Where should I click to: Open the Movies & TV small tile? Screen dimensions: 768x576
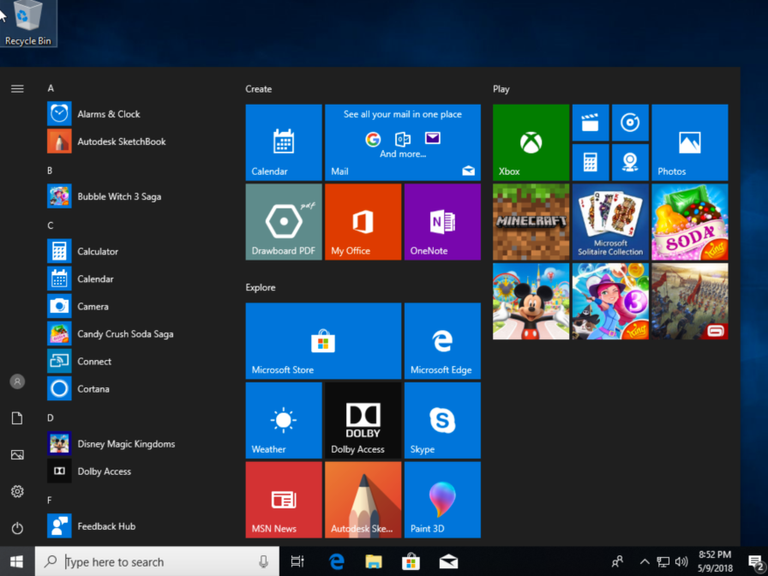pos(590,122)
